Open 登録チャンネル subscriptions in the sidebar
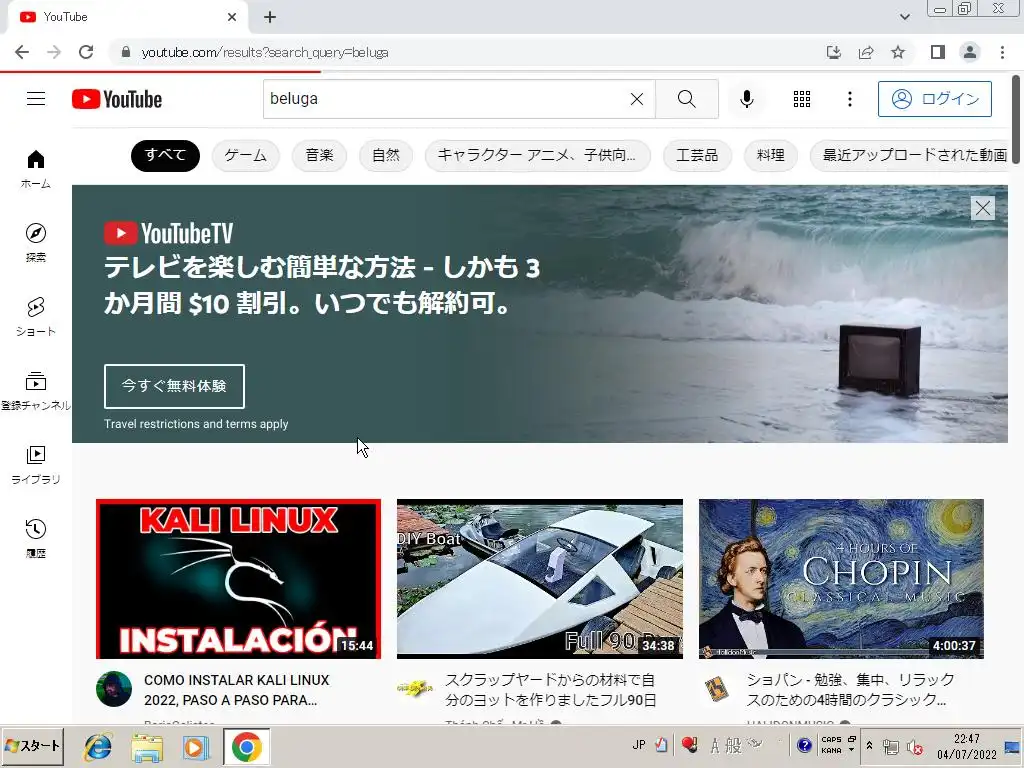The image size is (1024, 768). pos(36,391)
